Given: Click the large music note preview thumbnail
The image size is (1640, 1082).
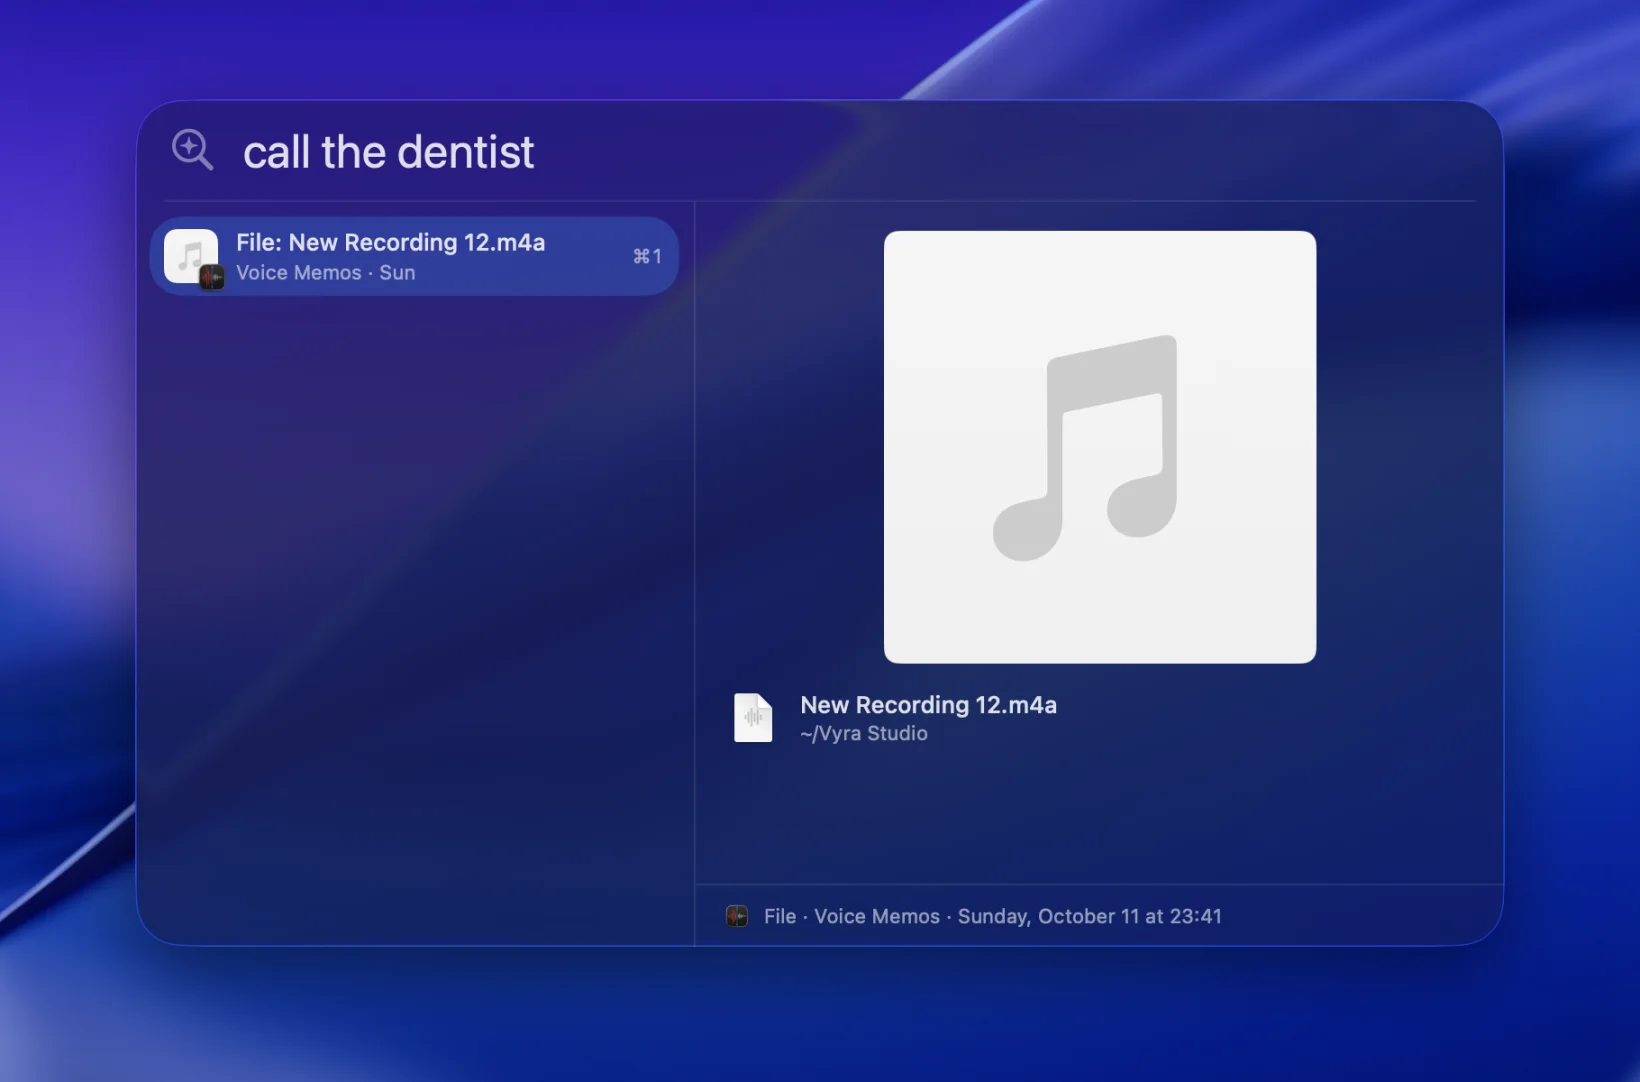Looking at the screenshot, I should point(1100,447).
